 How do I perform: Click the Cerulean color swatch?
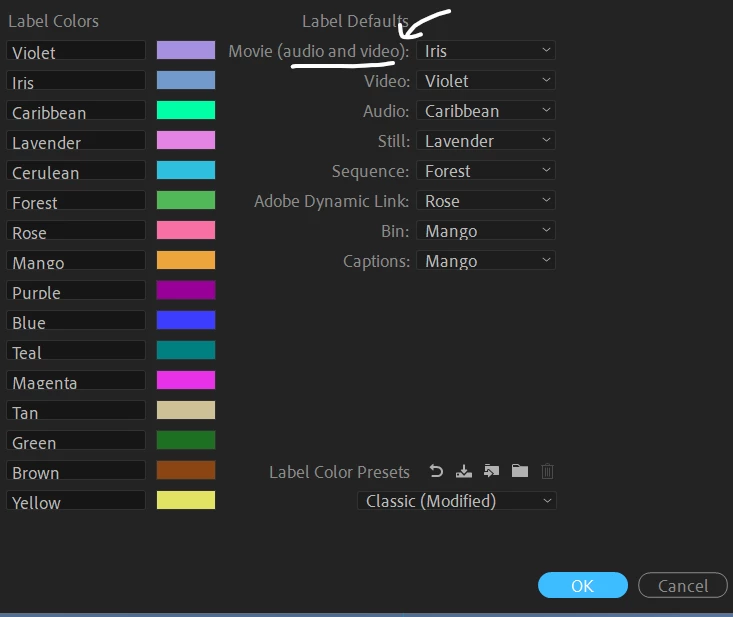tap(186, 170)
